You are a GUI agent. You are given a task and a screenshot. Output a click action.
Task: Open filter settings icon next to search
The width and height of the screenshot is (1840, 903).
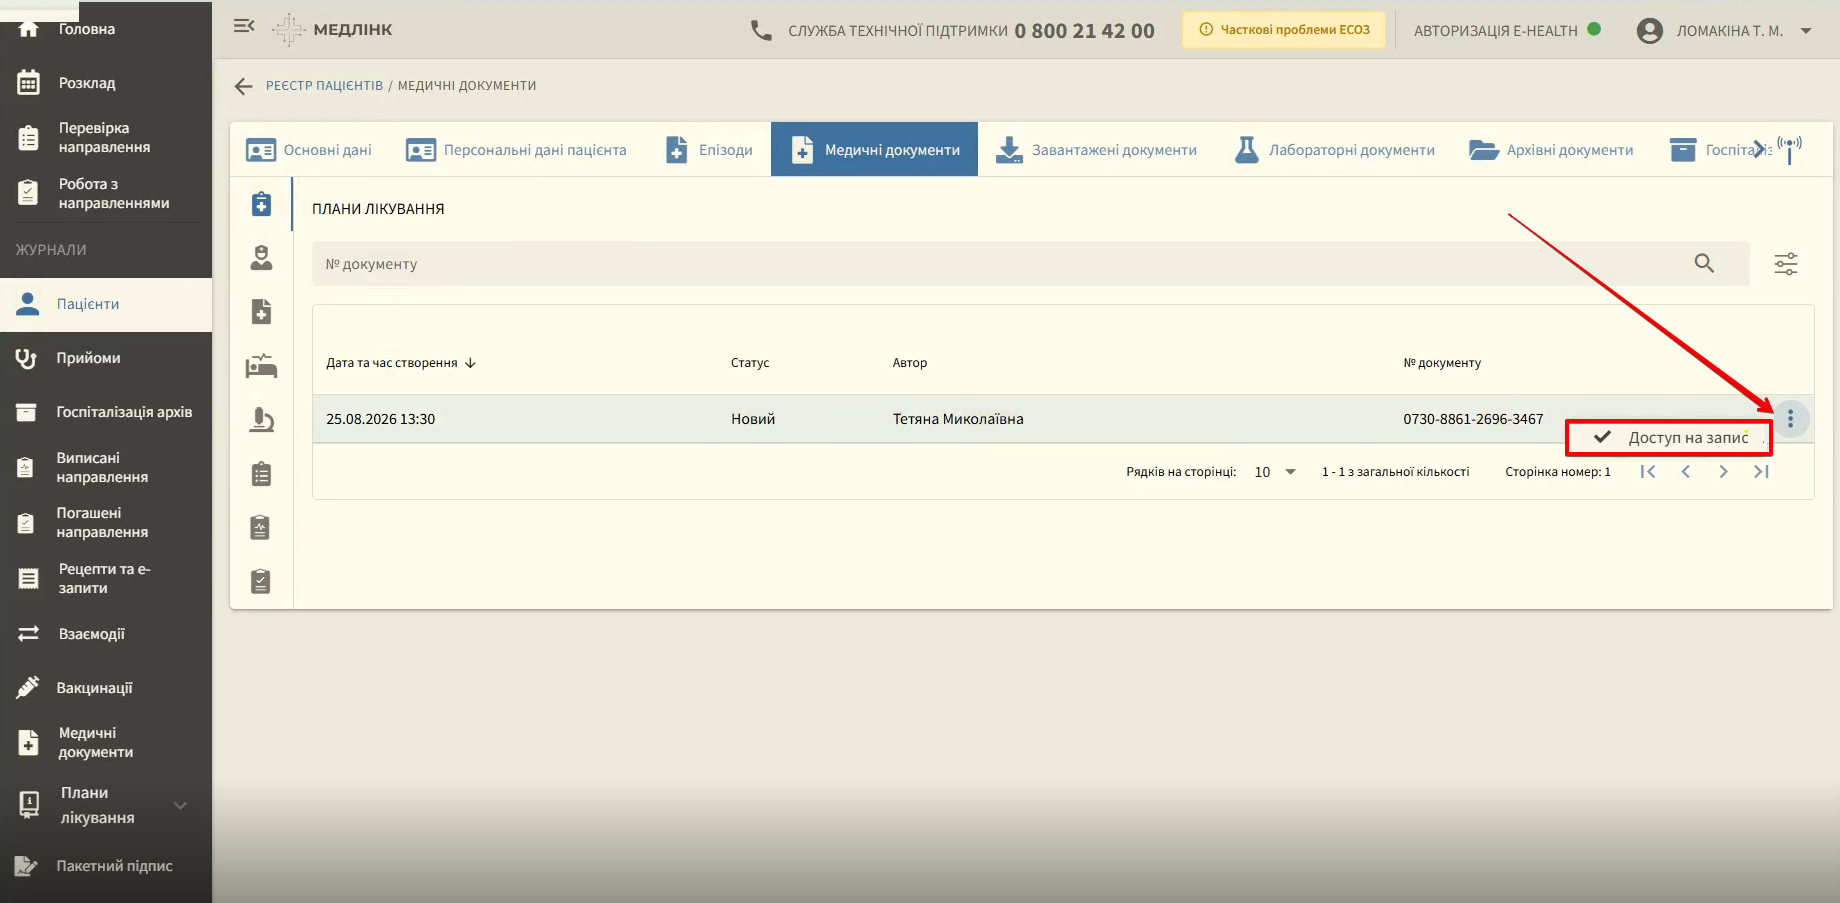coord(1785,264)
